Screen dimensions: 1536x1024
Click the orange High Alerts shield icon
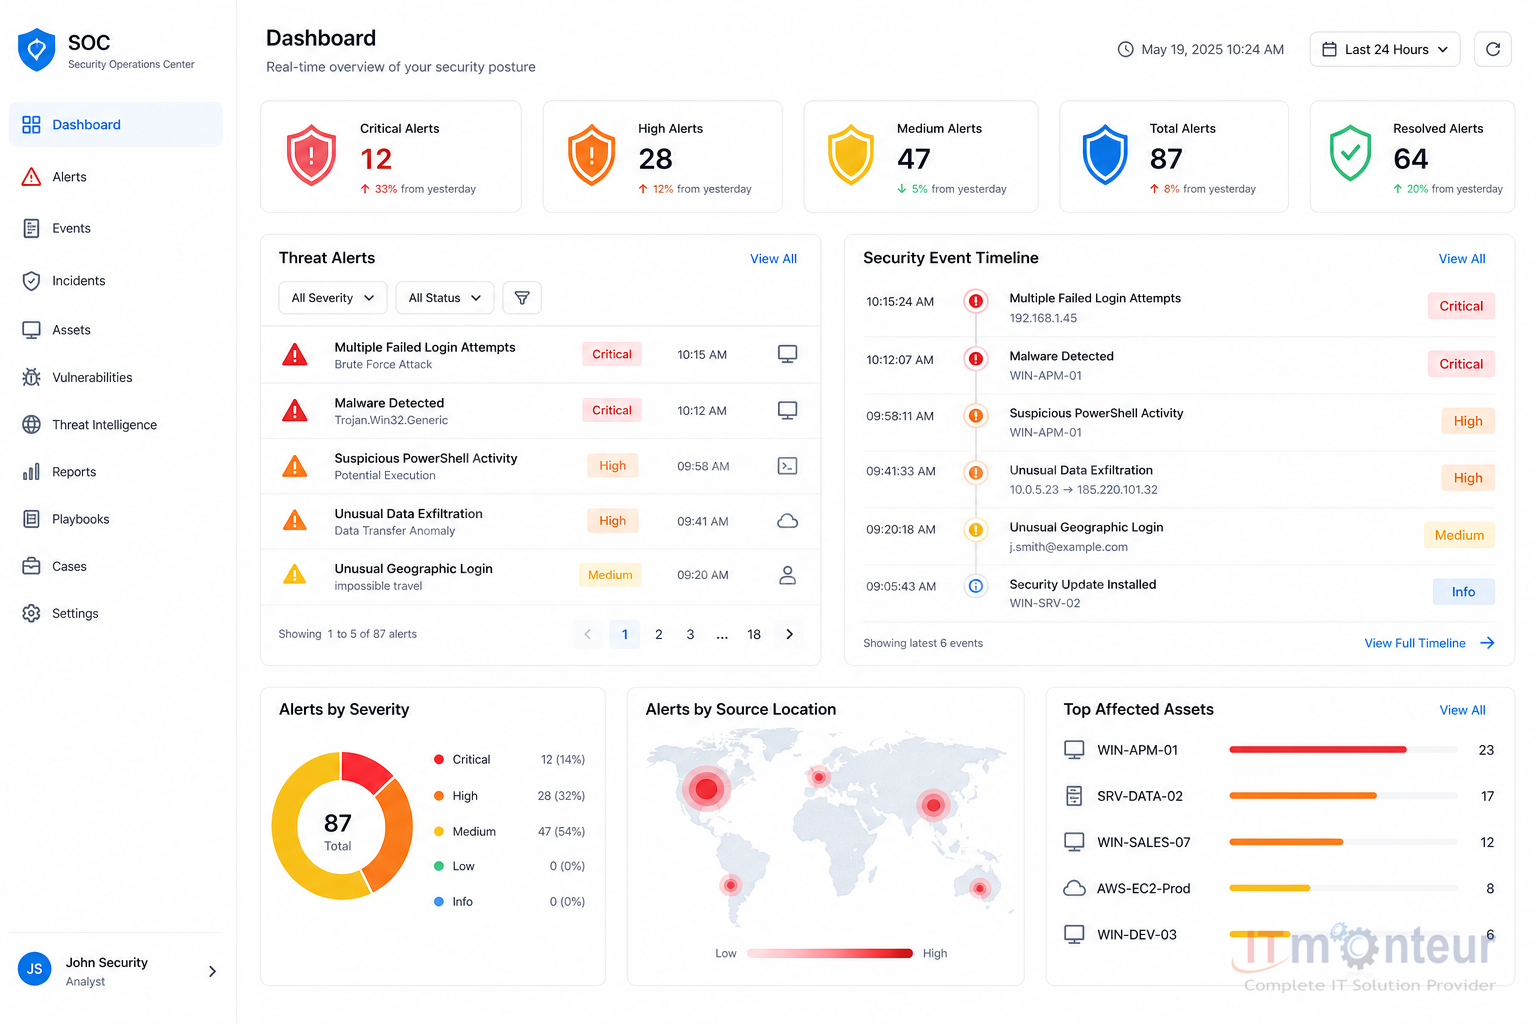592,155
